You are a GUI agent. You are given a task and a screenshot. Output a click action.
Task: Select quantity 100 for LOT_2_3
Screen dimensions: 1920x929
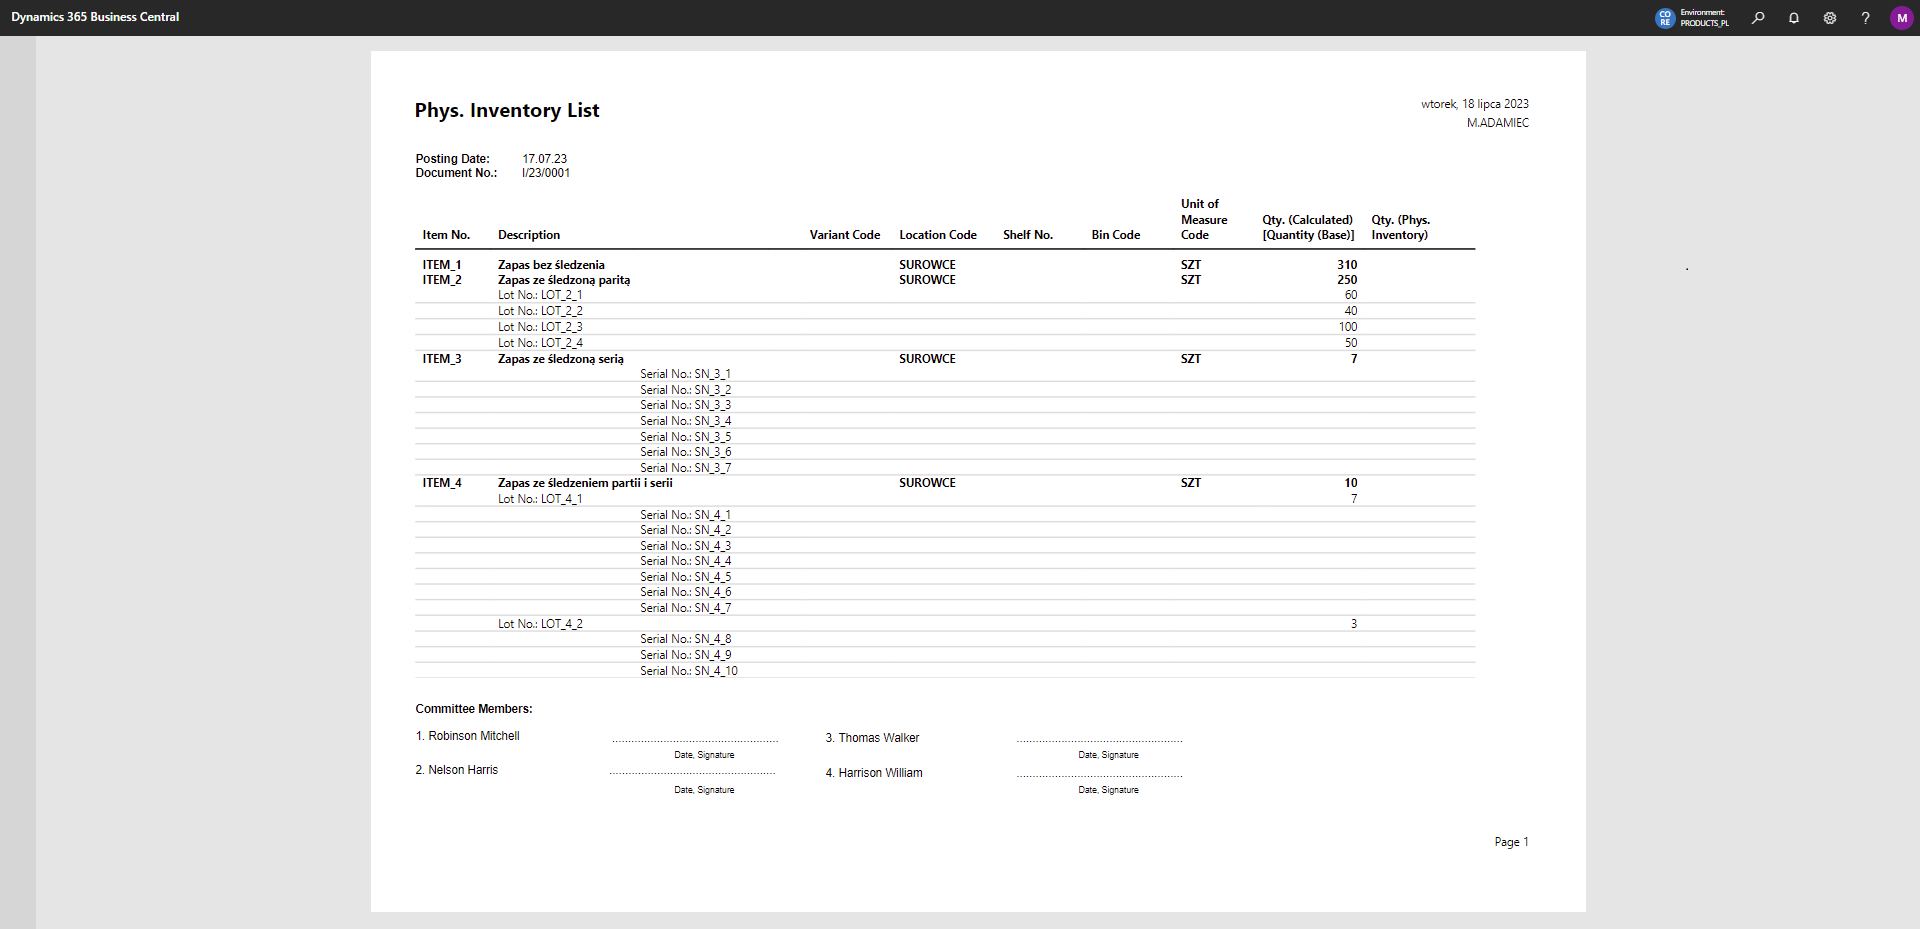pos(1348,327)
